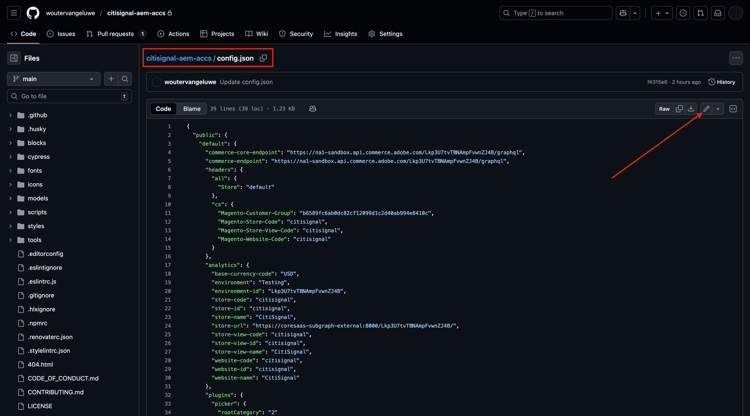This screenshot has width=750, height=416.
Task: Select the Blame view toggle
Action: click(x=192, y=109)
